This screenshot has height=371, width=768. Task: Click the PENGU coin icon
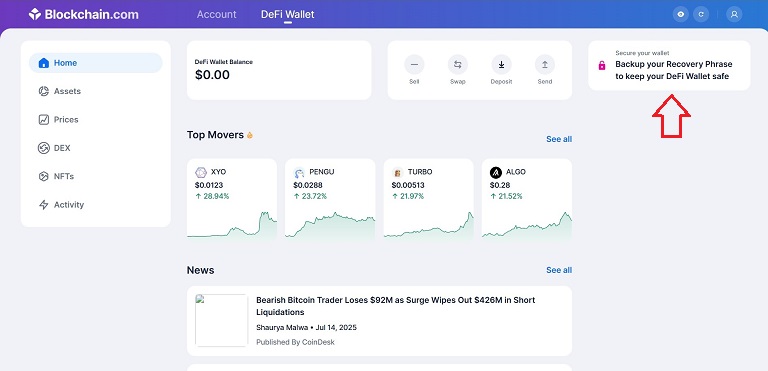coord(299,173)
